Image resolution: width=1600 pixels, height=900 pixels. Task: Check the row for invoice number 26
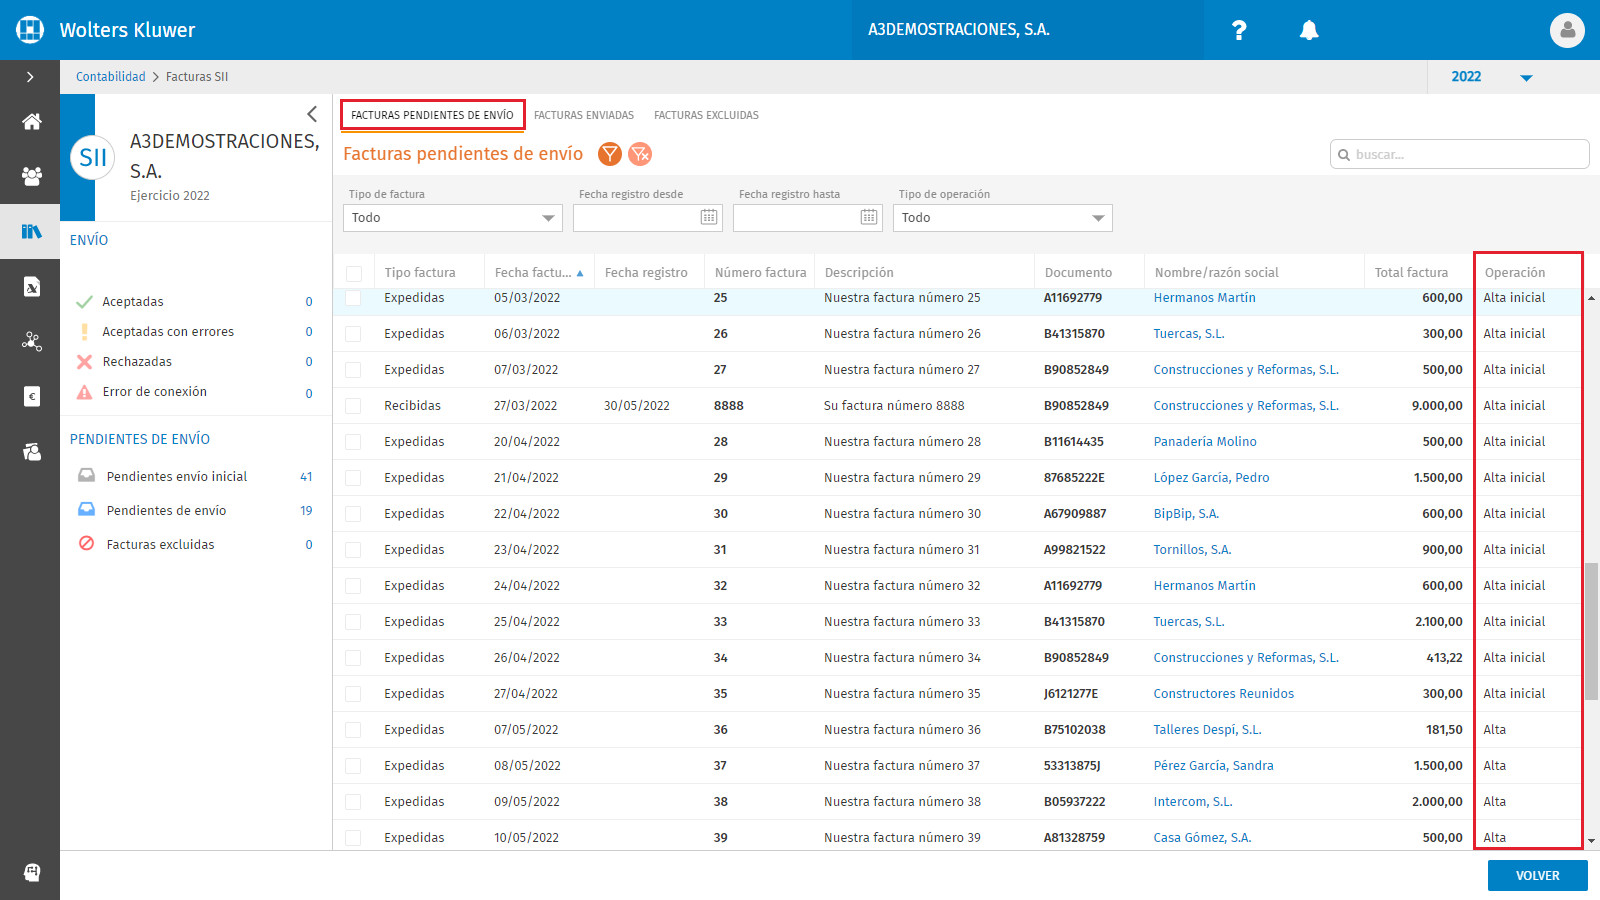point(353,334)
